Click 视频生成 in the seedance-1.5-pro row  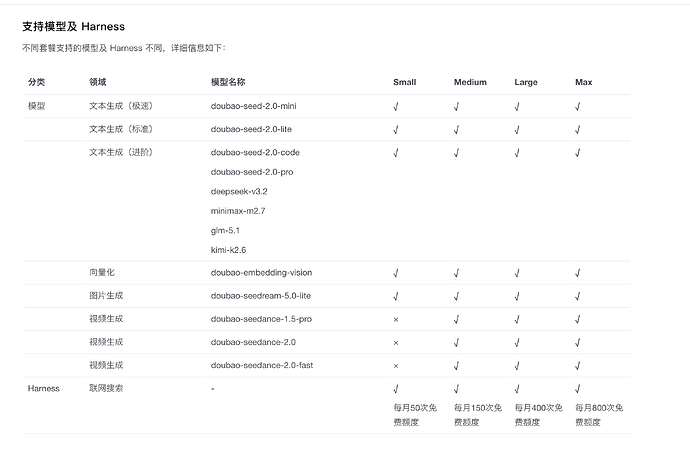[106, 319]
